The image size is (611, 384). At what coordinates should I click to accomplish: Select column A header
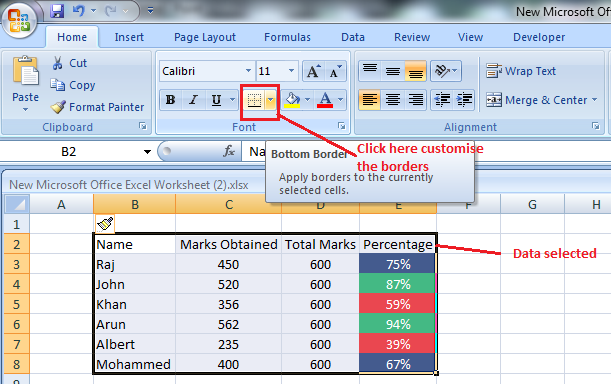click(x=62, y=204)
